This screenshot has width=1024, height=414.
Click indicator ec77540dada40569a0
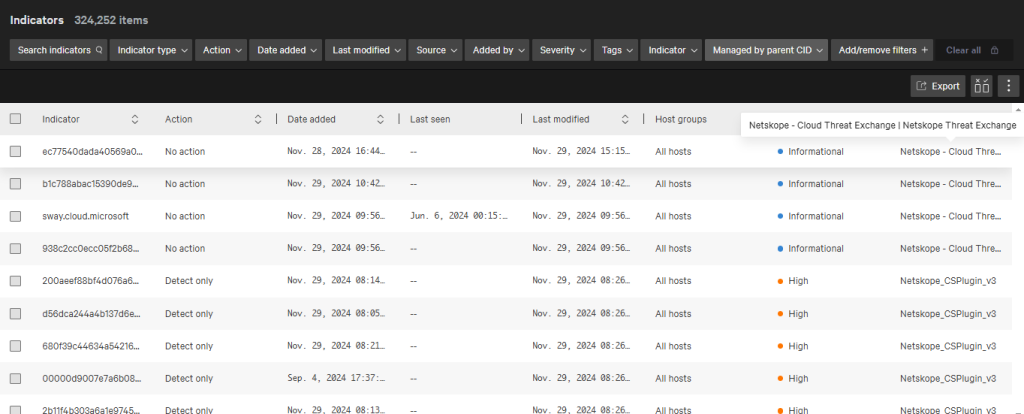tap(92, 151)
